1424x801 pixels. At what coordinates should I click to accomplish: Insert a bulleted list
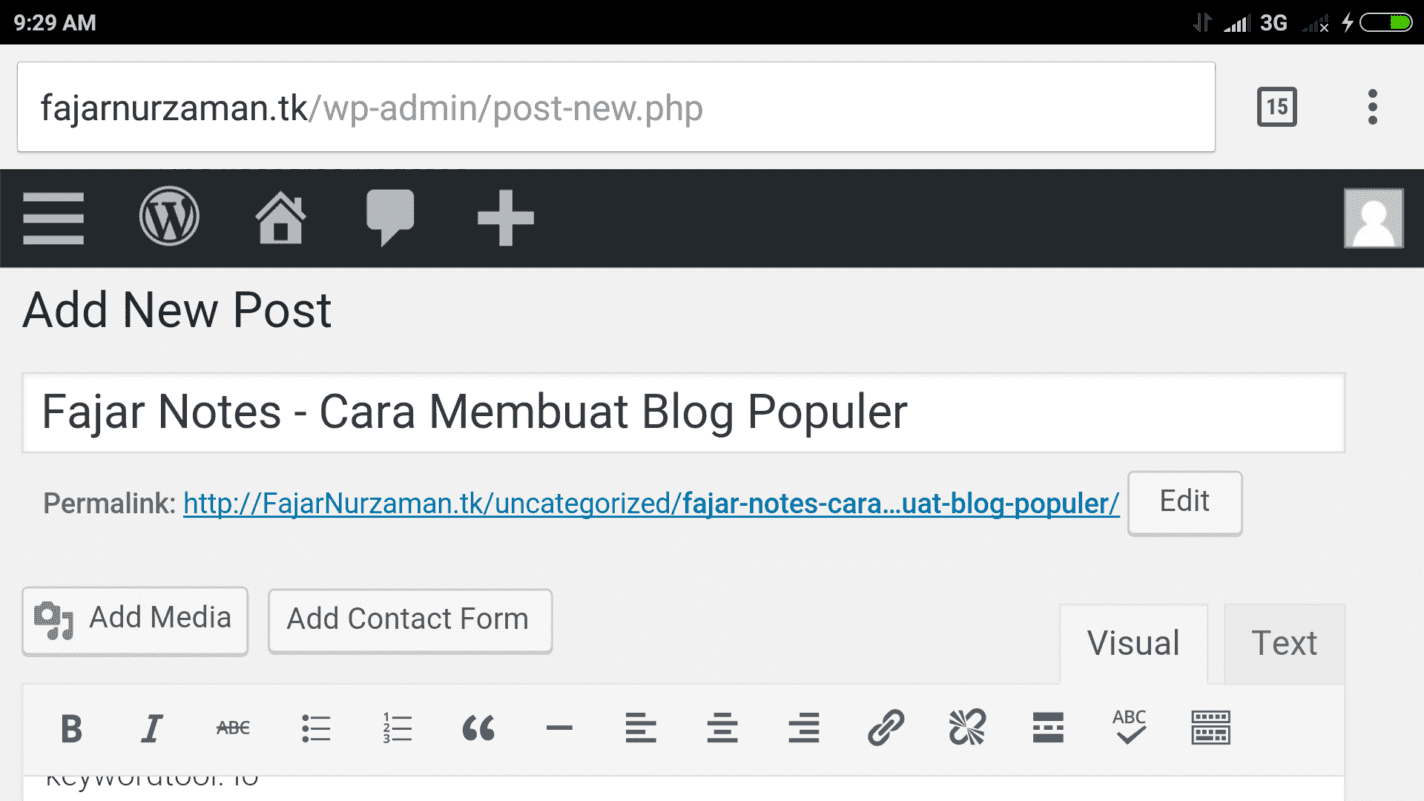click(316, 728)
